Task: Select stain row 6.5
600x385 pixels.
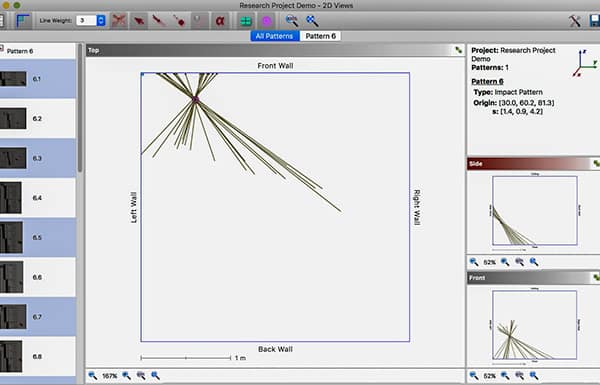Action: pos(38,237)
